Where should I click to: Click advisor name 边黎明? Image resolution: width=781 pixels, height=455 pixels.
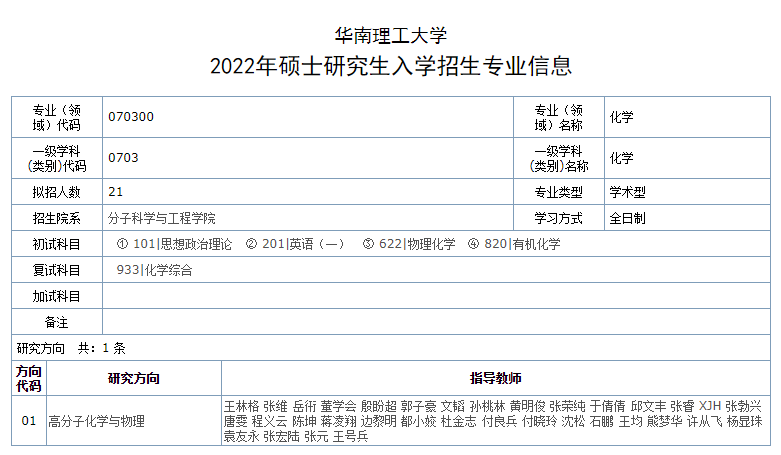click(379, 422)
